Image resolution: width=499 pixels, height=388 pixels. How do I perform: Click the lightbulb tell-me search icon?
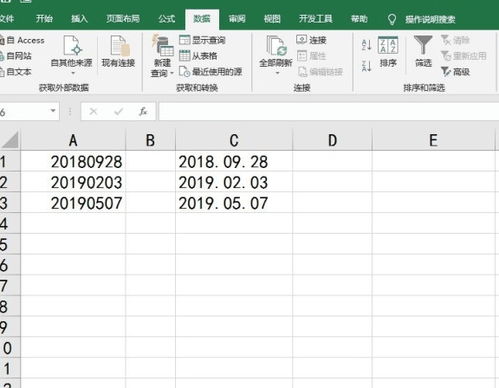(392, 19)
